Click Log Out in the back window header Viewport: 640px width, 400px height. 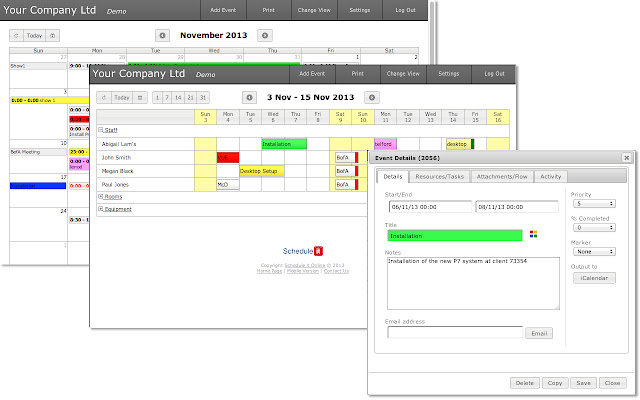tap(405, 10)
